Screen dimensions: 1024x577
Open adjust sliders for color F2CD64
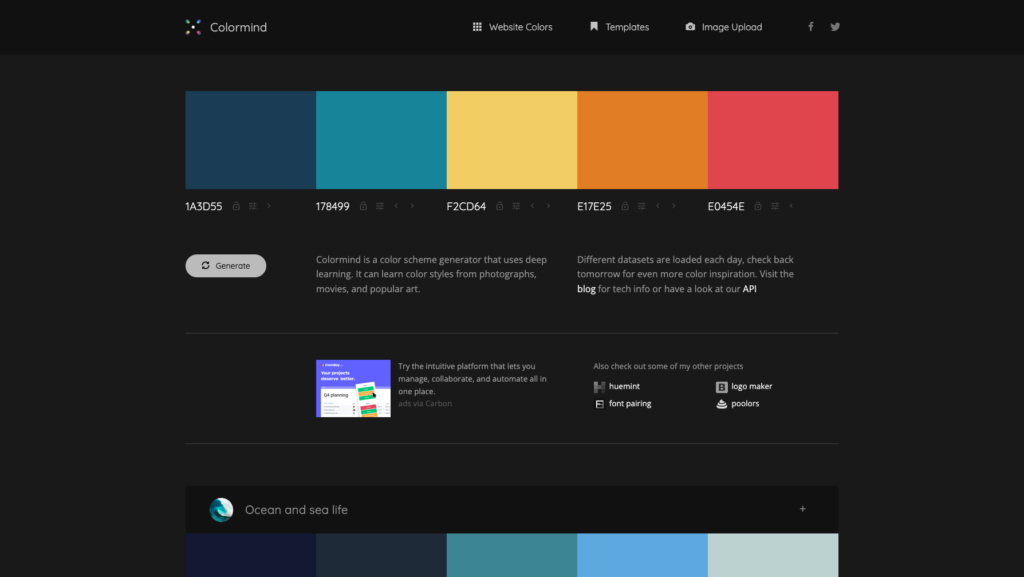(516, 206)
